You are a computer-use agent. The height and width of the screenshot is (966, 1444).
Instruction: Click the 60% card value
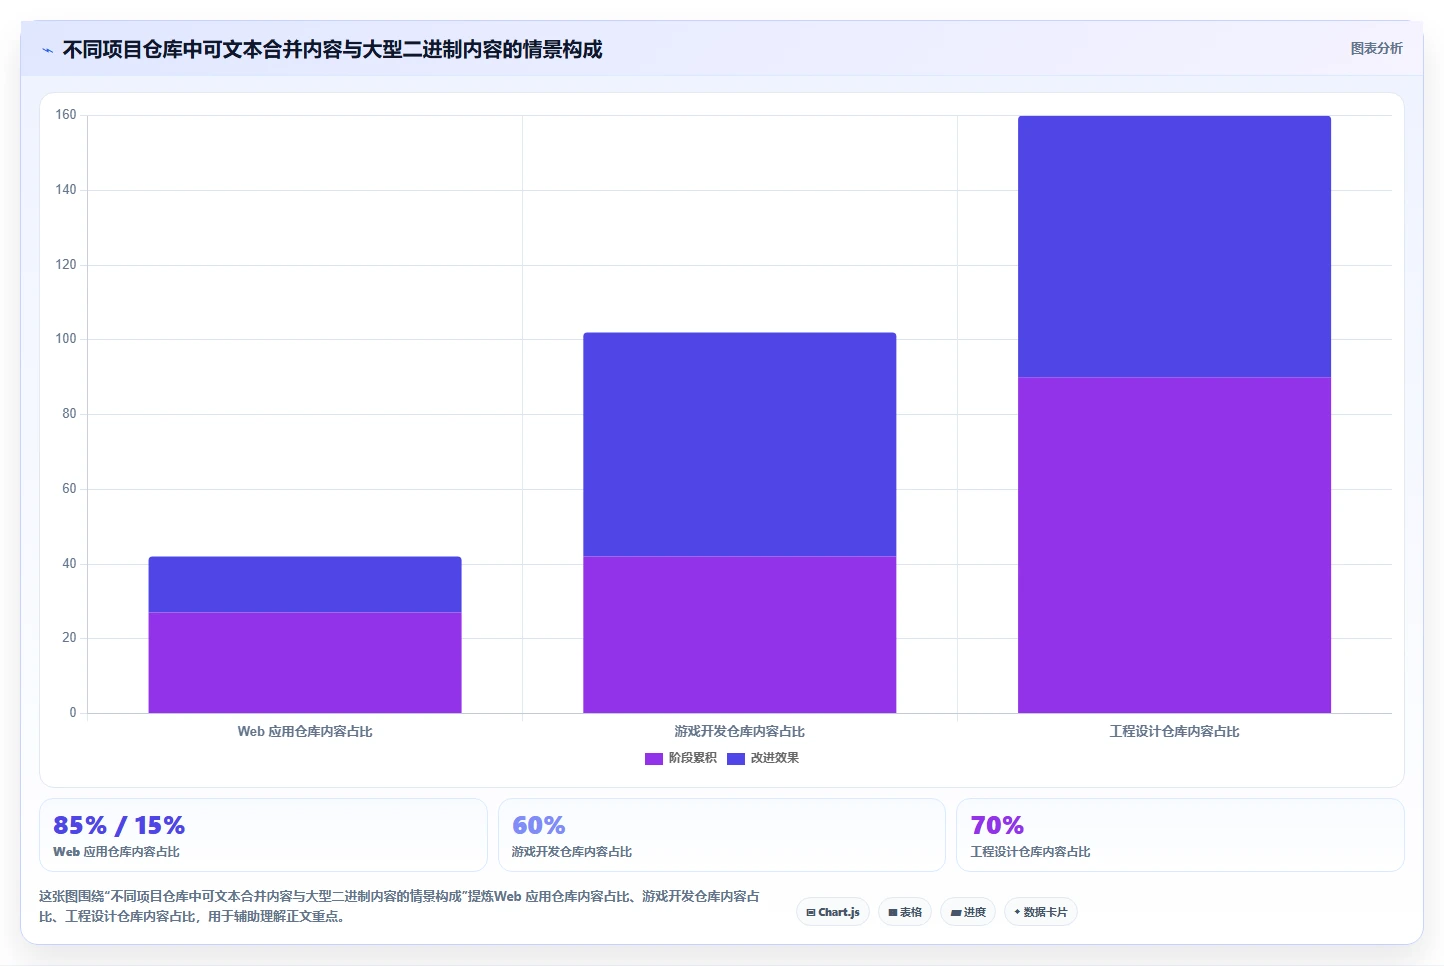[538, 826]
